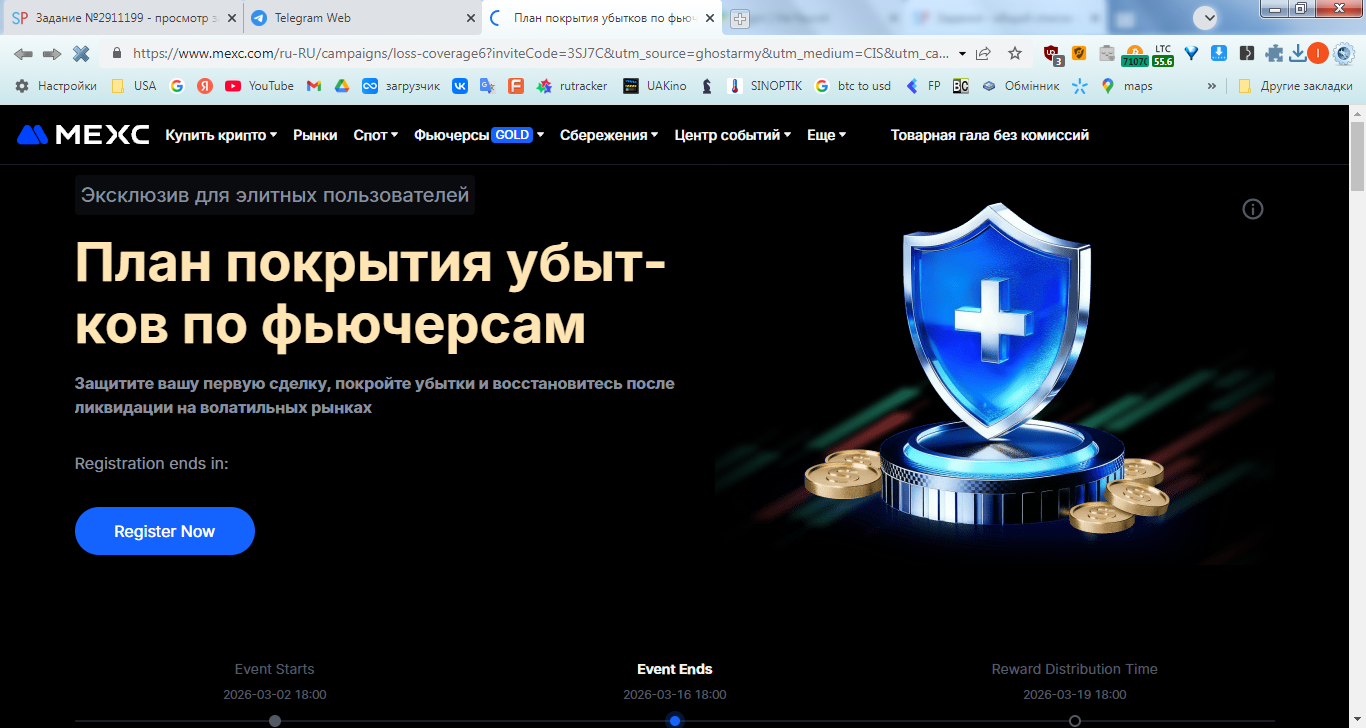Click the Event Ends timeline dot
1366x728 pixels.
675,721
